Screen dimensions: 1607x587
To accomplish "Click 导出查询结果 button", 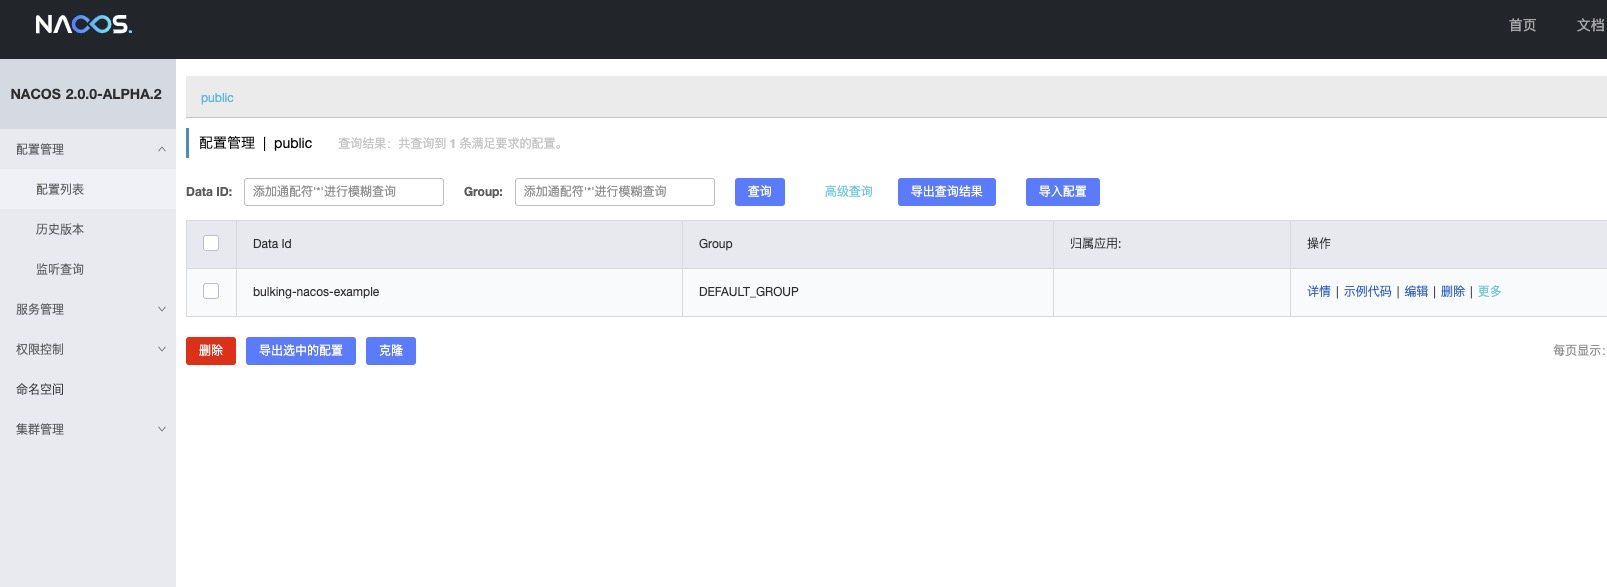I will (x=947, y=192).
